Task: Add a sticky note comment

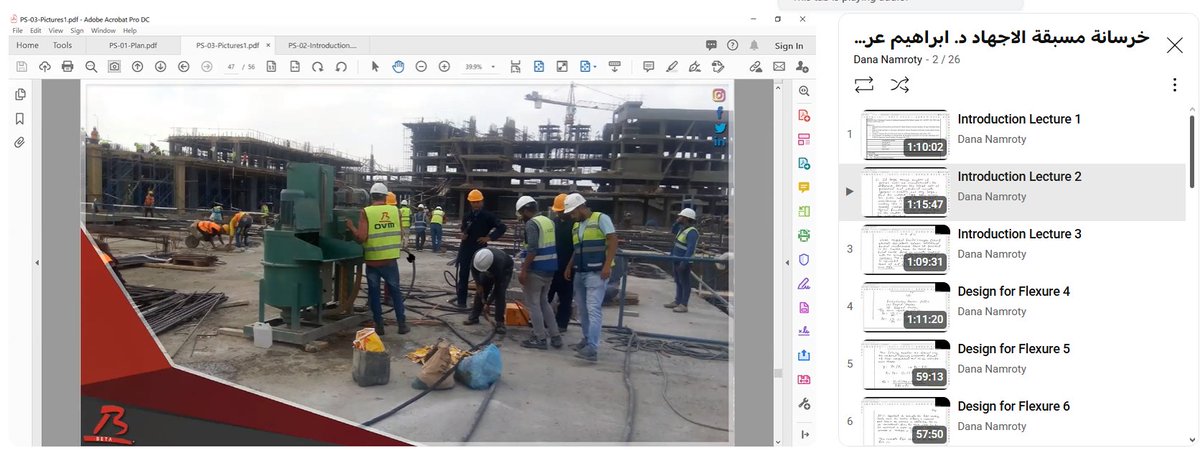Action: point(648,66)
